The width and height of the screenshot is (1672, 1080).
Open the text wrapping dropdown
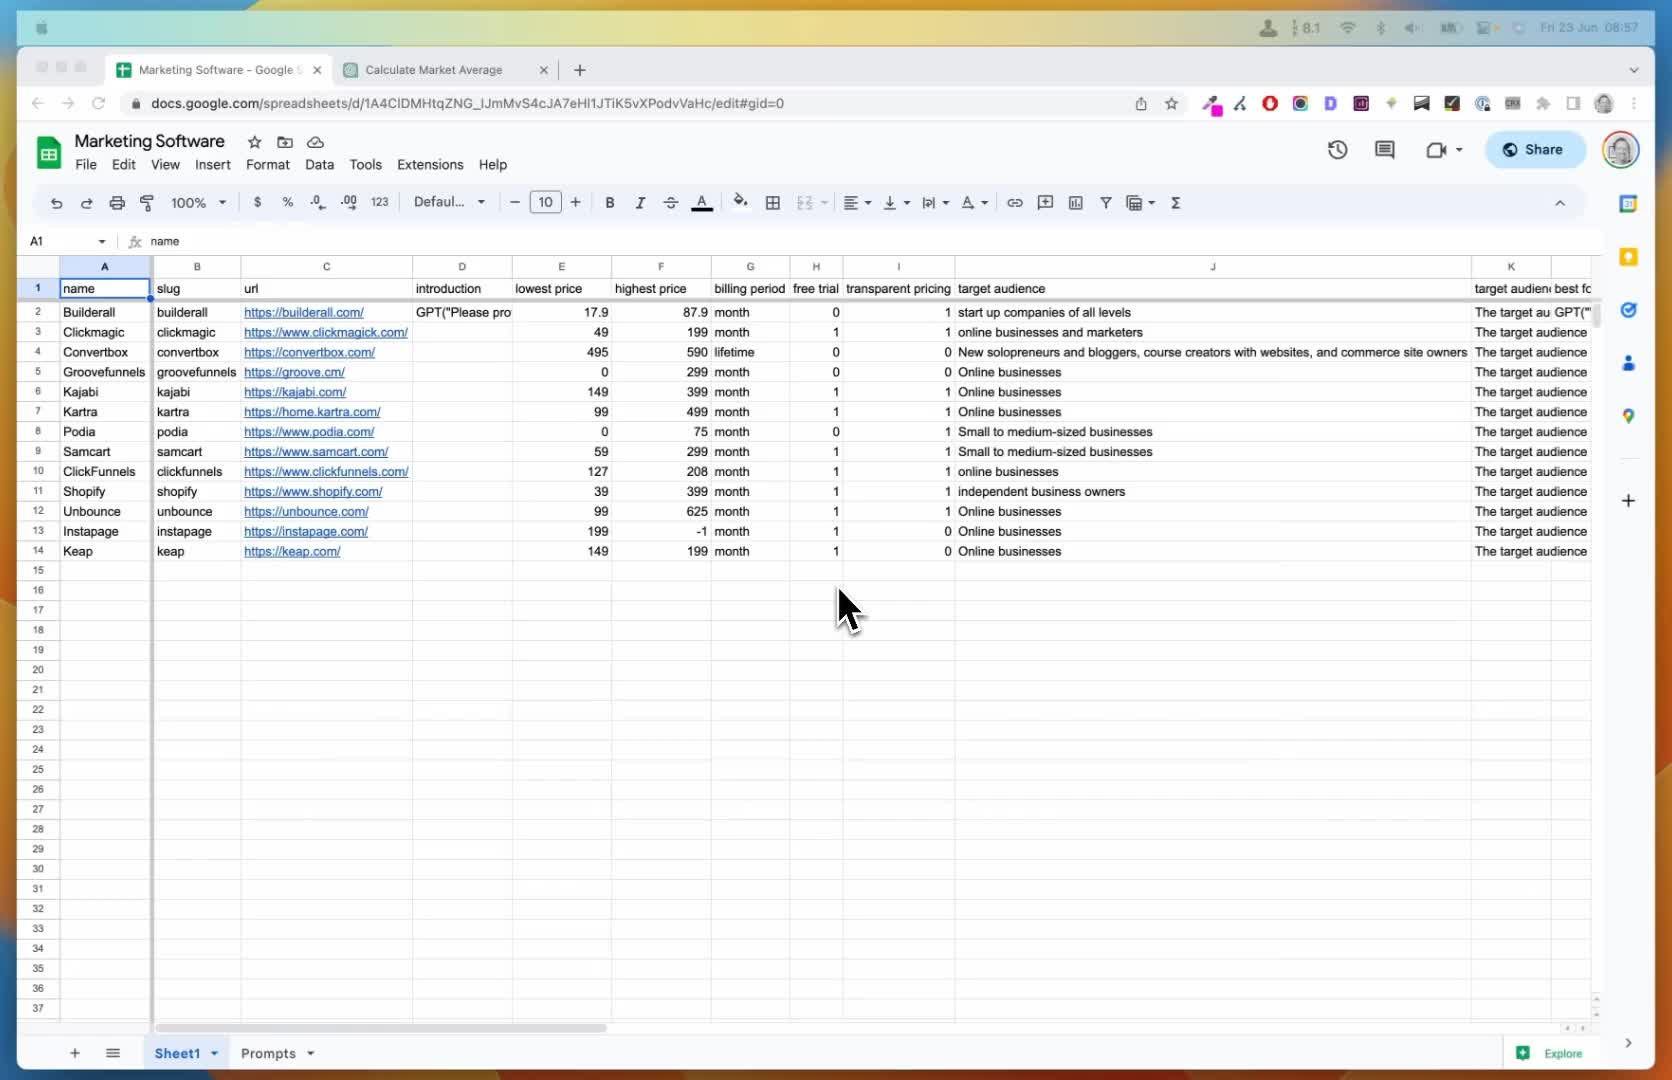click(x=935, y=203)
